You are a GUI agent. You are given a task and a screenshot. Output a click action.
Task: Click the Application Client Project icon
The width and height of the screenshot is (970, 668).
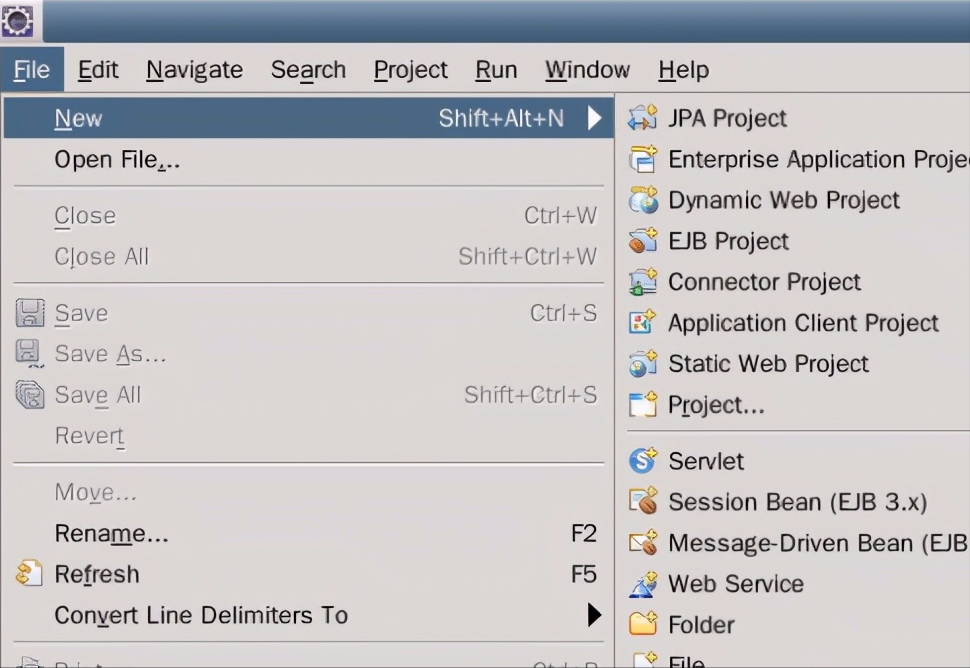643,322
